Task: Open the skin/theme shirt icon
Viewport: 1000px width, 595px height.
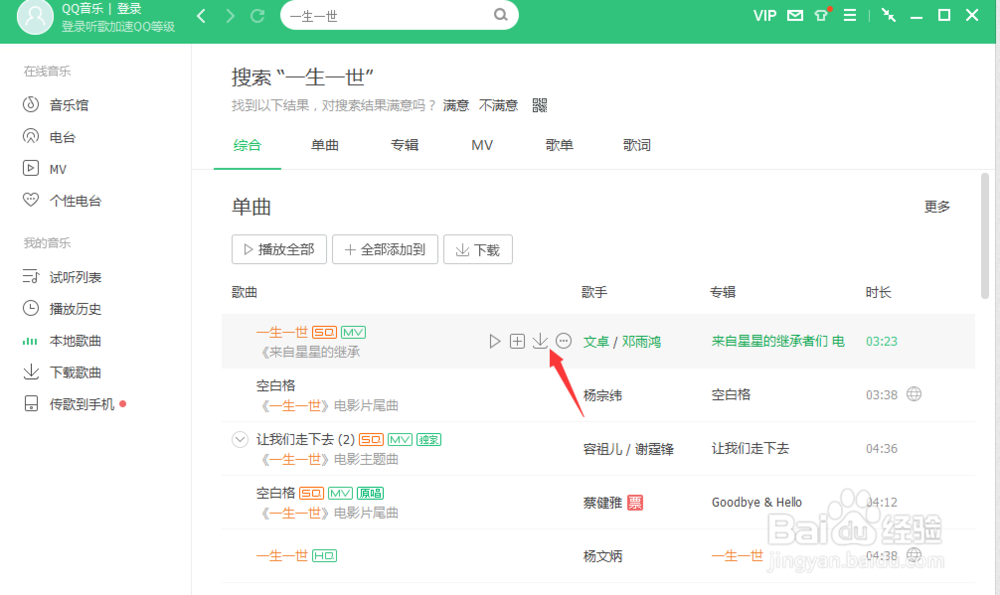Action: click(821, 15)
